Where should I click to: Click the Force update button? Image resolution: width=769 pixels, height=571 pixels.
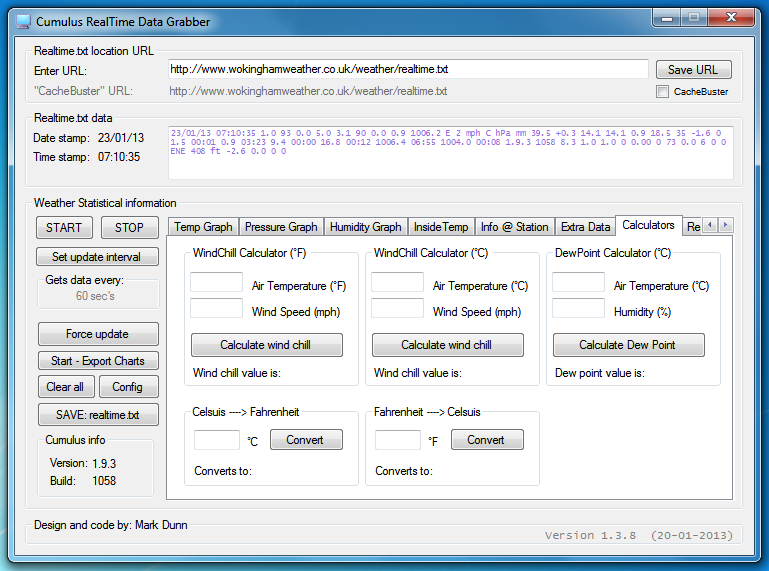point(96,334)
